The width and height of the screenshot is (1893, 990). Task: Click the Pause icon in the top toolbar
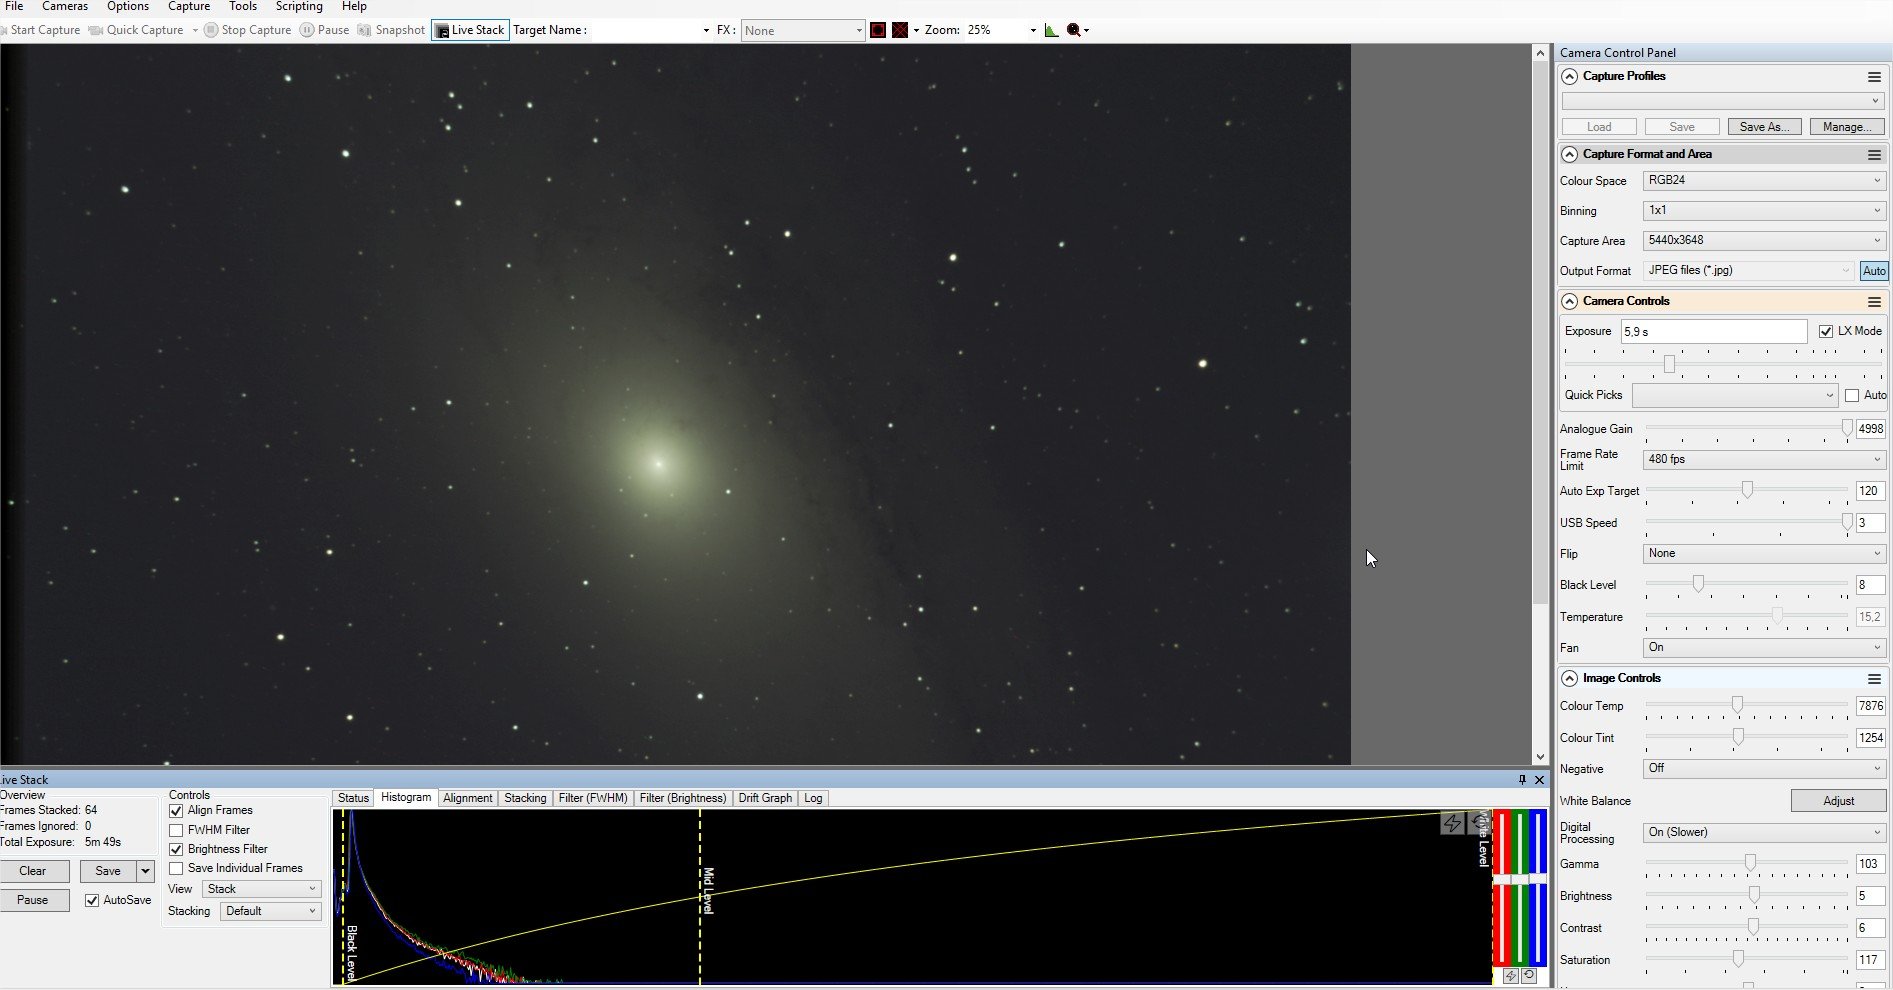click(307, 30)
